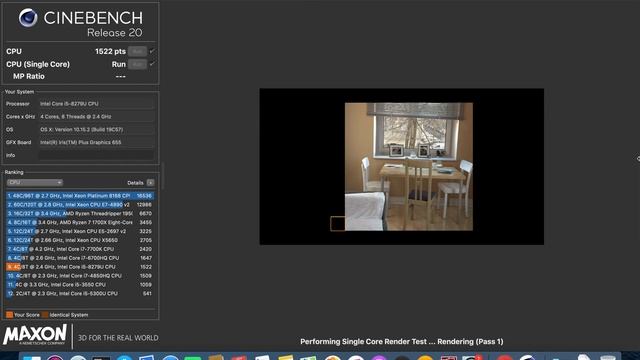Click the Run button in the CPU row
Image resolution: width=640 pixels, height=360 pixels.
pos(137,51)
